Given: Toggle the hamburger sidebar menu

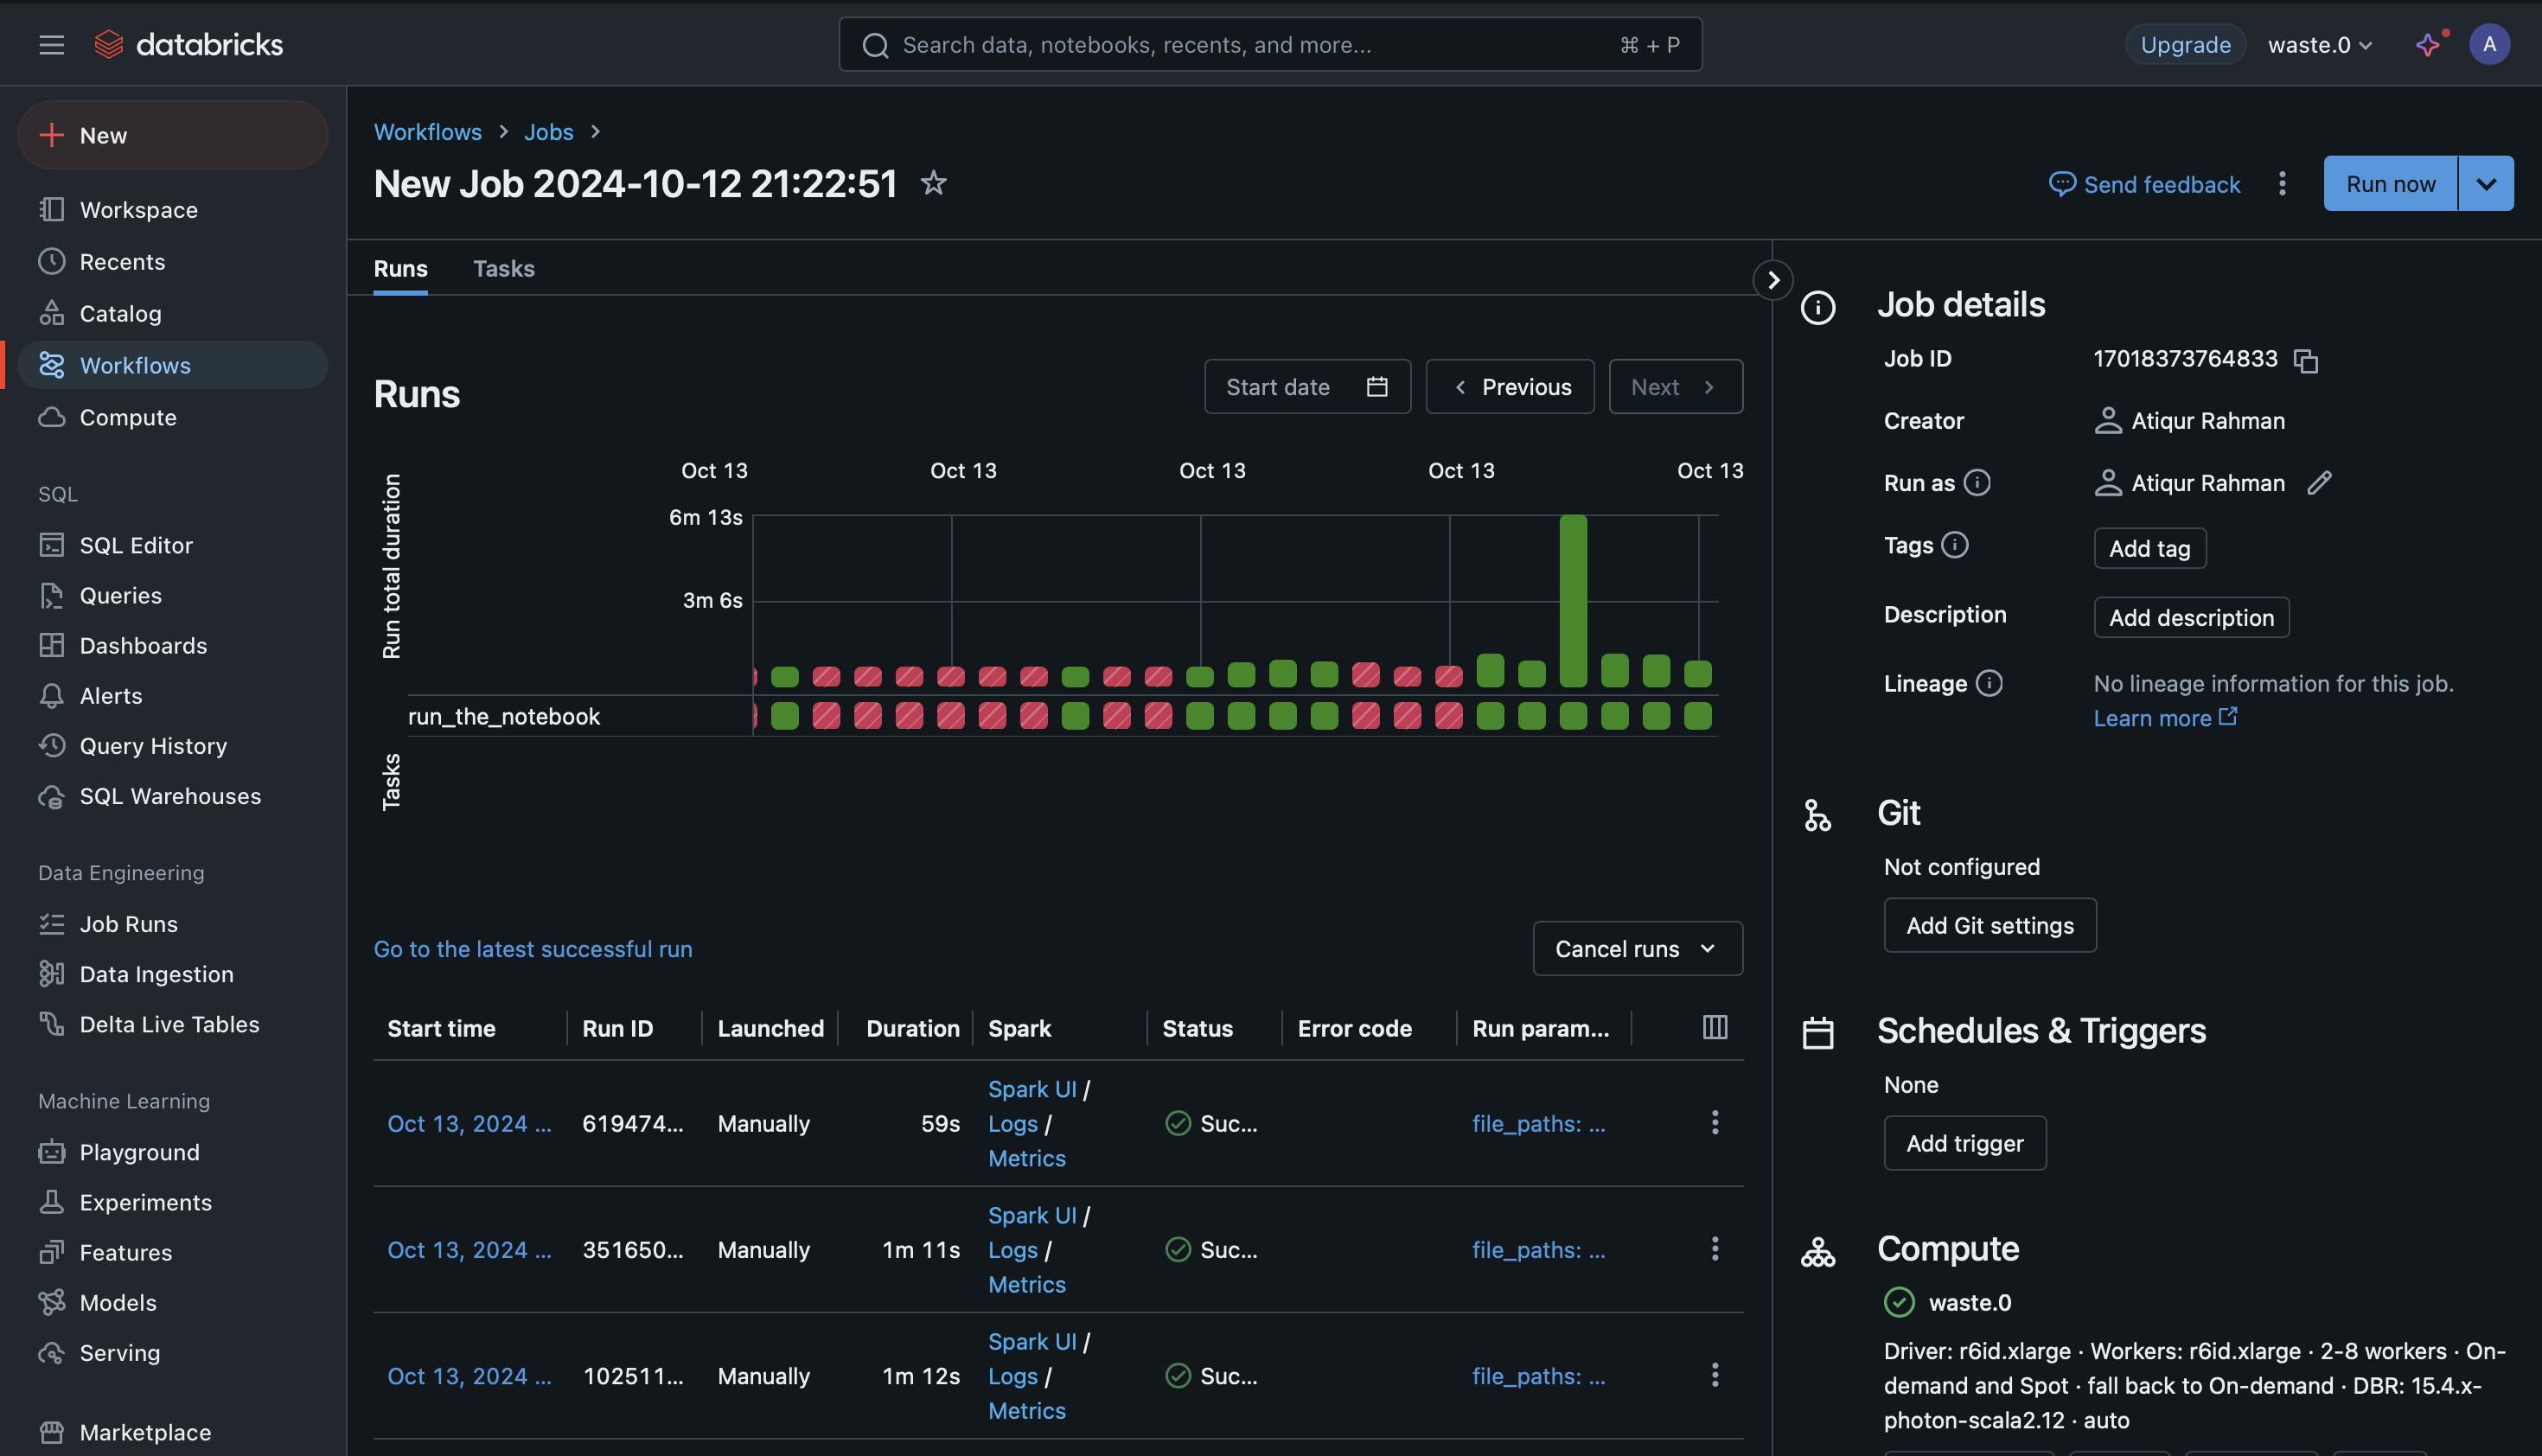Looking at the screenshot, I should click(x=51, y=44).
